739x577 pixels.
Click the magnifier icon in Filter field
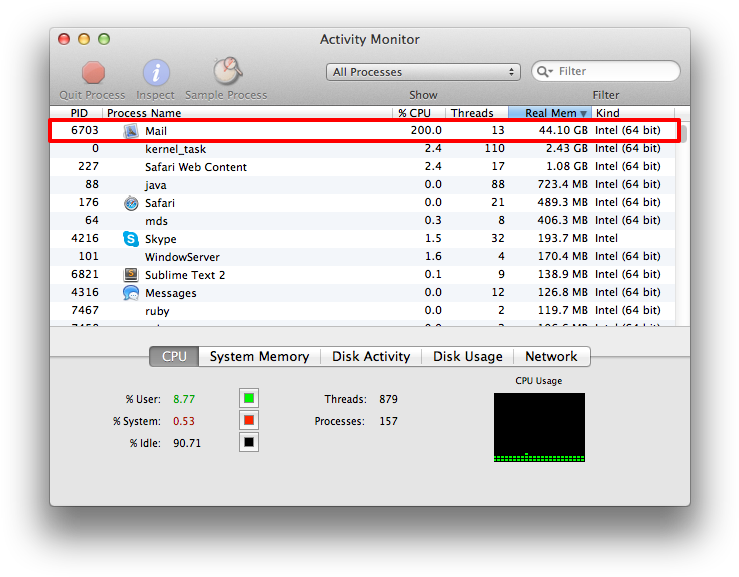544,71
